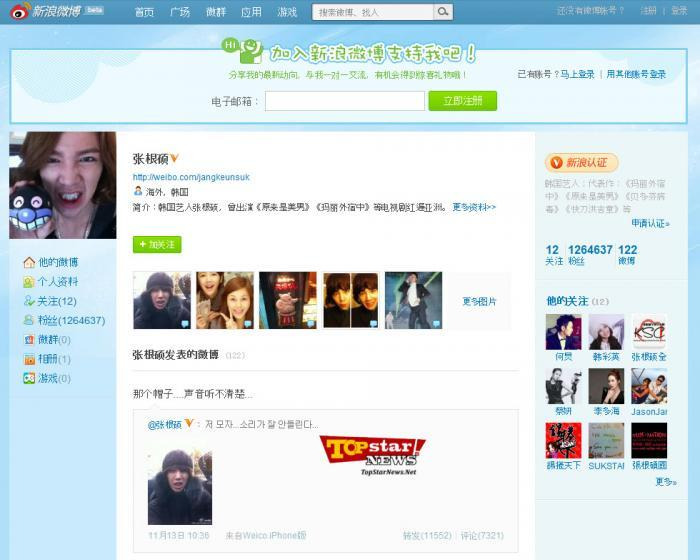The width and height of the screenshot is (700, 560).
Task: Click the 更多资料 link
Action: 474,207
